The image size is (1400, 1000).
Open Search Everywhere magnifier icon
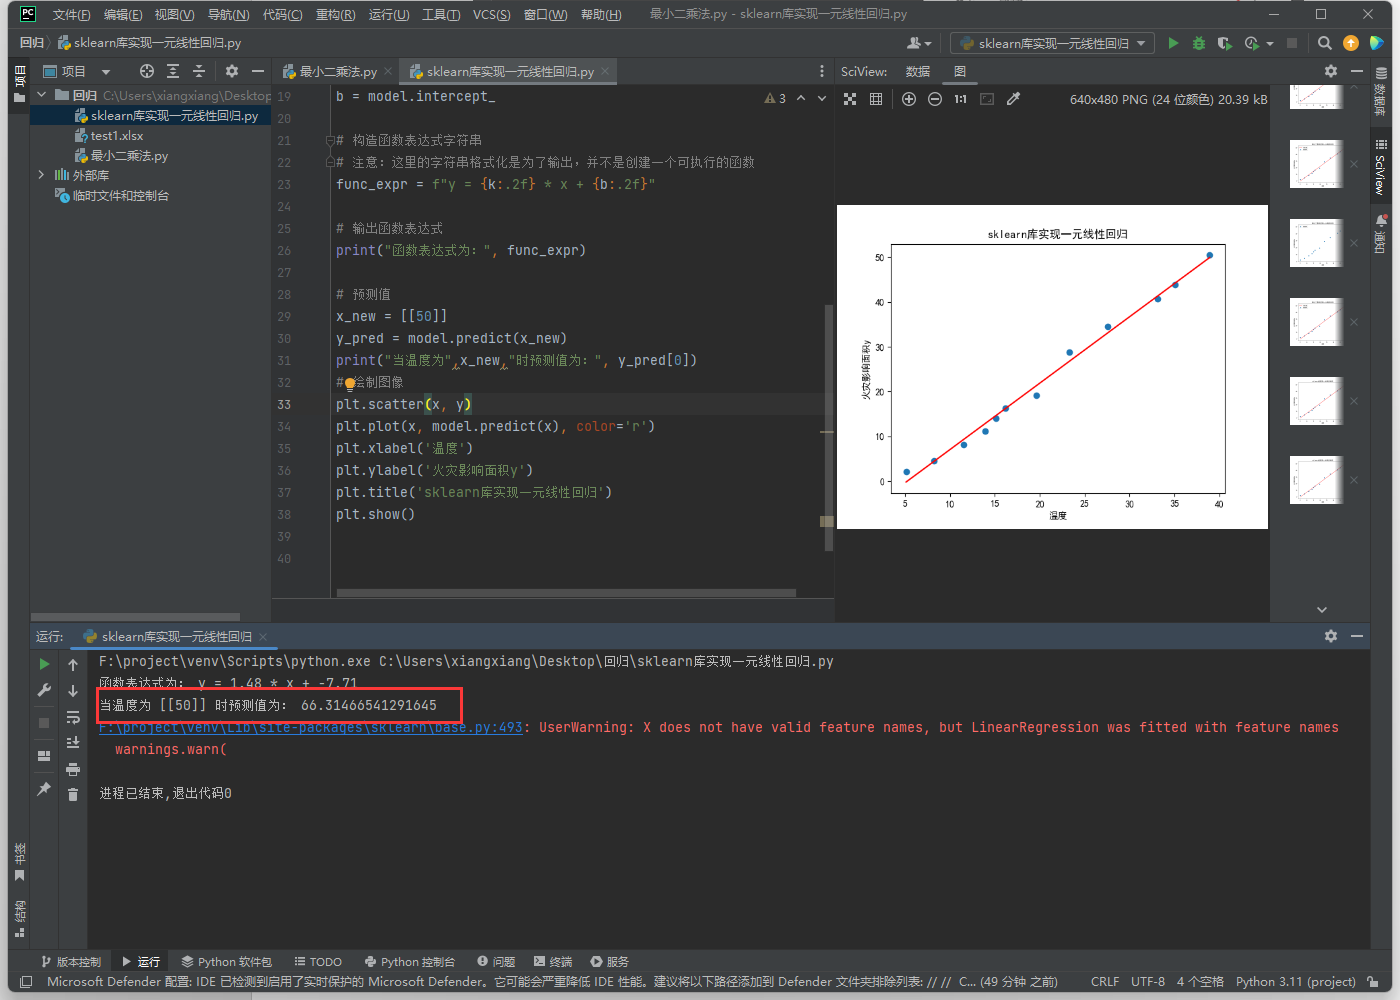[1324, 43]
